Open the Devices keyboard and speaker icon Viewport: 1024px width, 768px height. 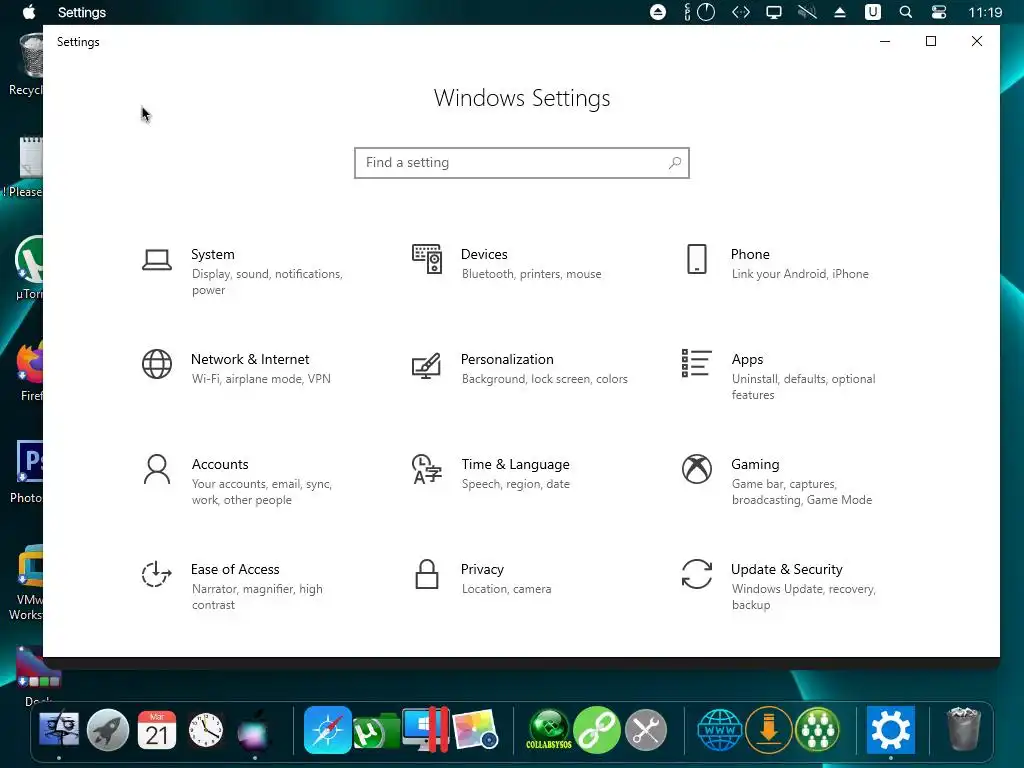point(426,259)
